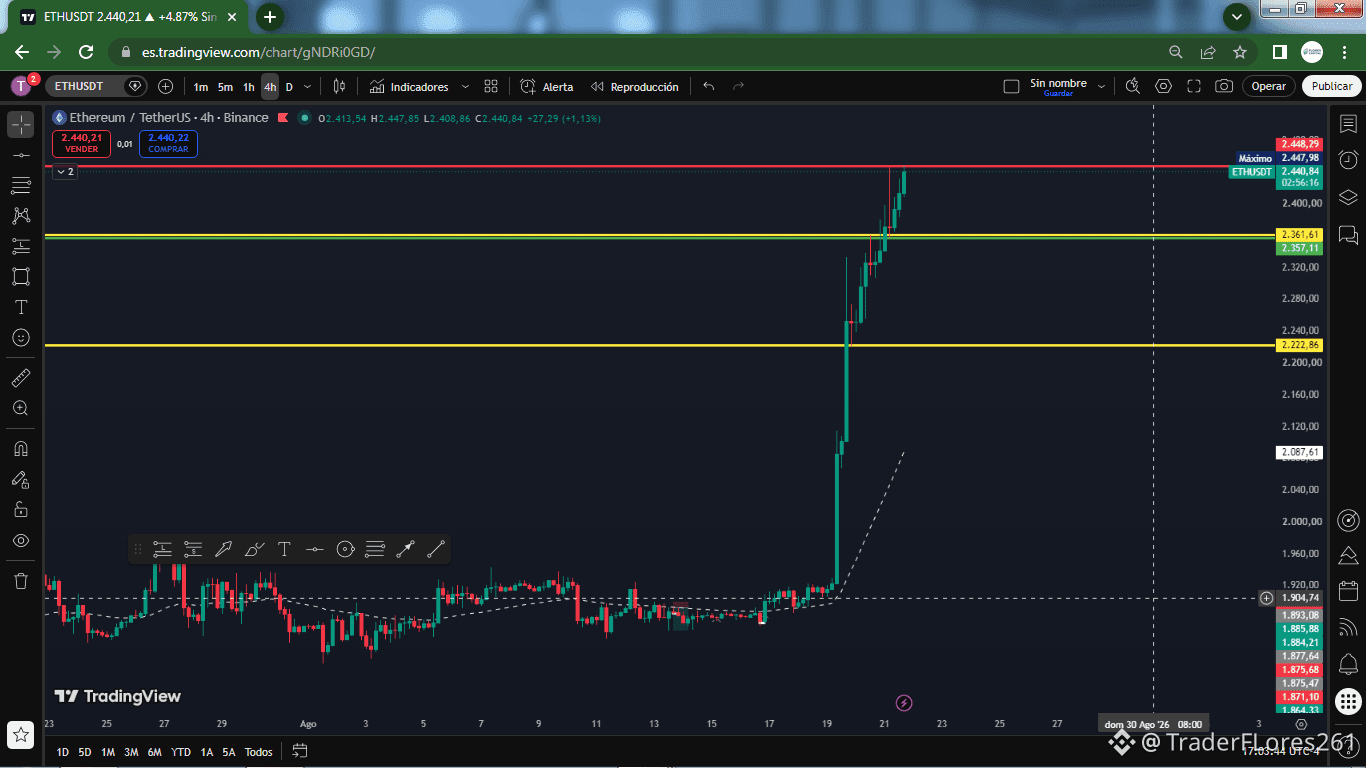
Task: Go to date using calendar icon
Action: [x=299, y=751]
